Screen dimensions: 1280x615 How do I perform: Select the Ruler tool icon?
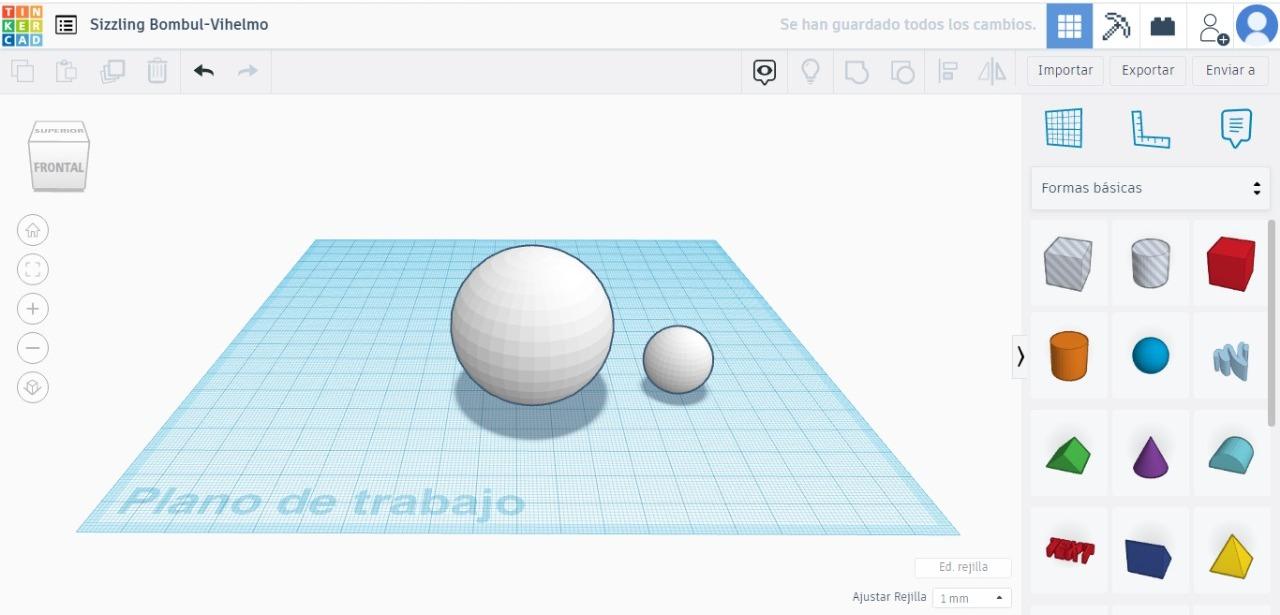pos(1150,129)
